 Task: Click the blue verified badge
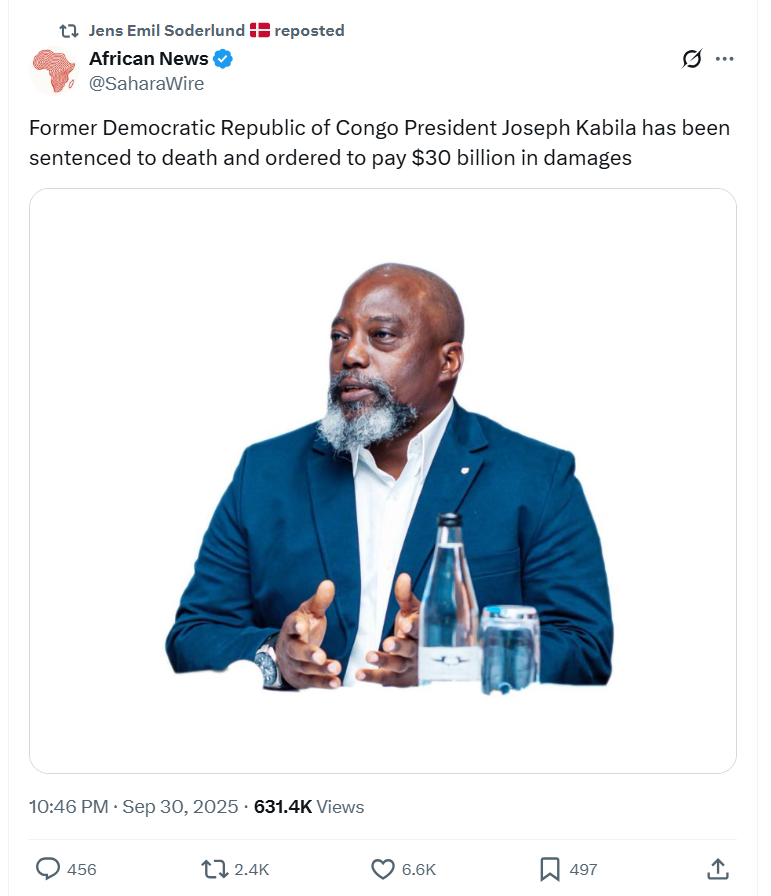point(224,59)
